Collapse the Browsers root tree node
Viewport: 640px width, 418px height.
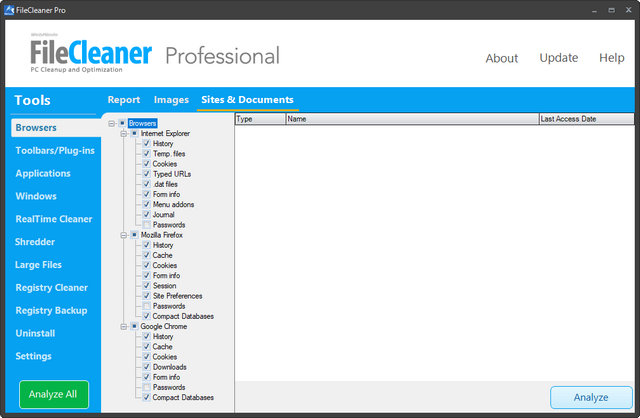point(111,123)
